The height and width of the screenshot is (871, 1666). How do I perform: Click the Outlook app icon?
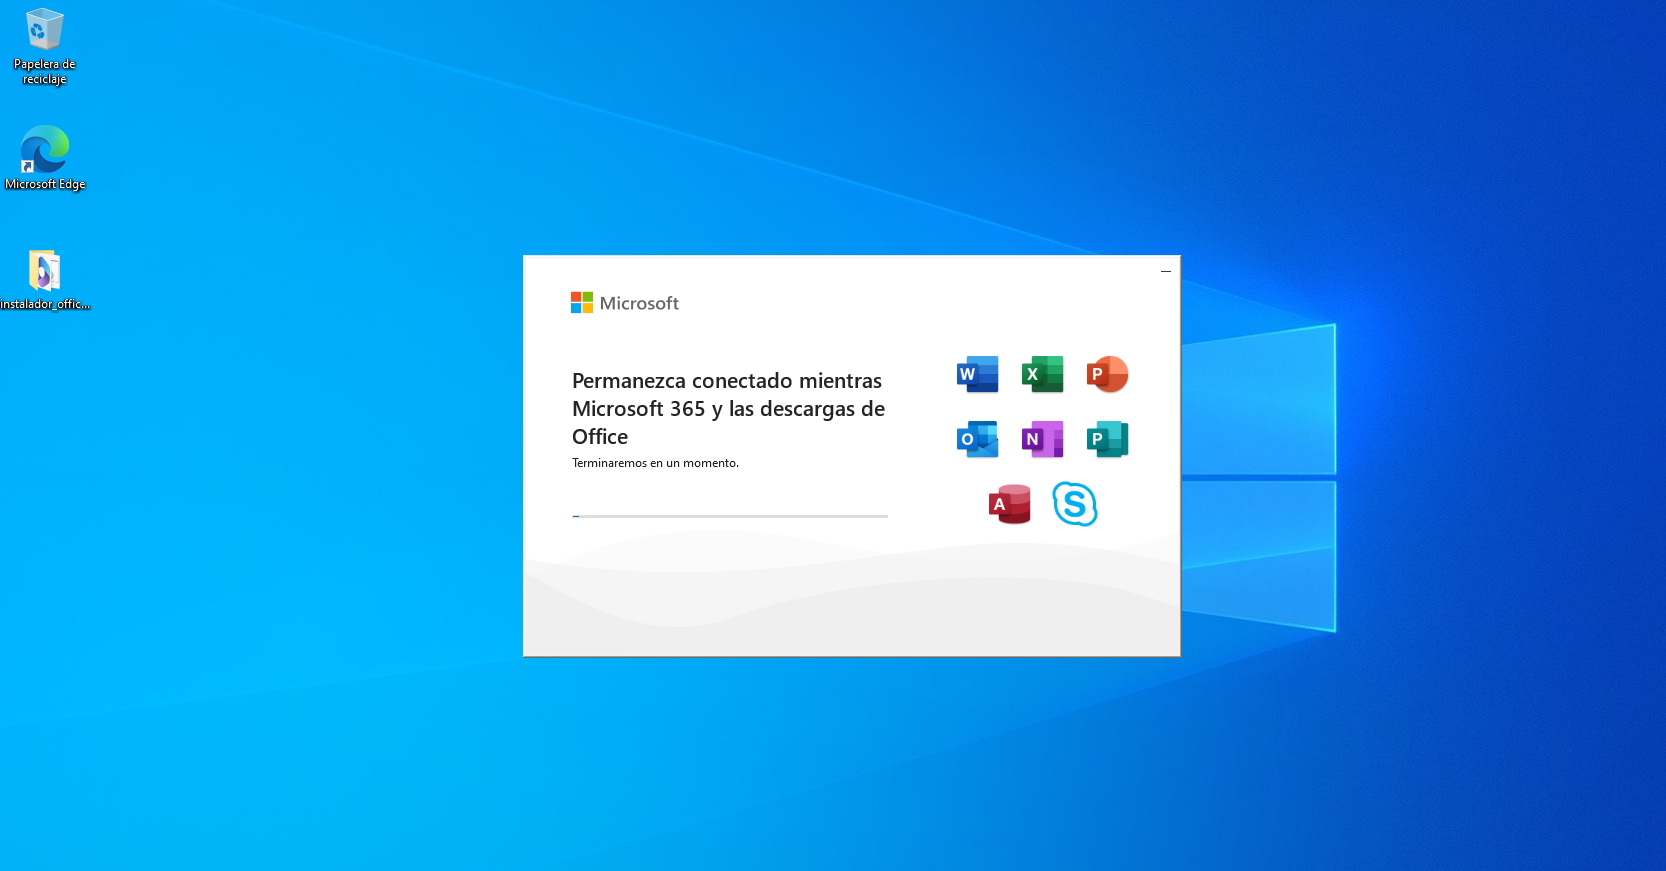pyautogui.click(x=977, y=439)
